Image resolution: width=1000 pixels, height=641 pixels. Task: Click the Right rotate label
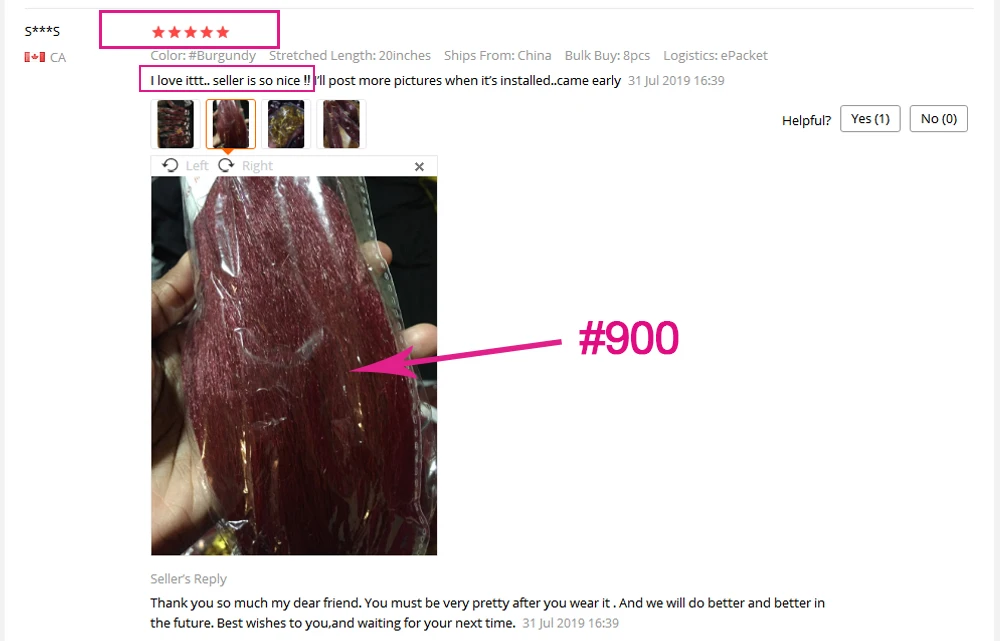coord(257,166)
